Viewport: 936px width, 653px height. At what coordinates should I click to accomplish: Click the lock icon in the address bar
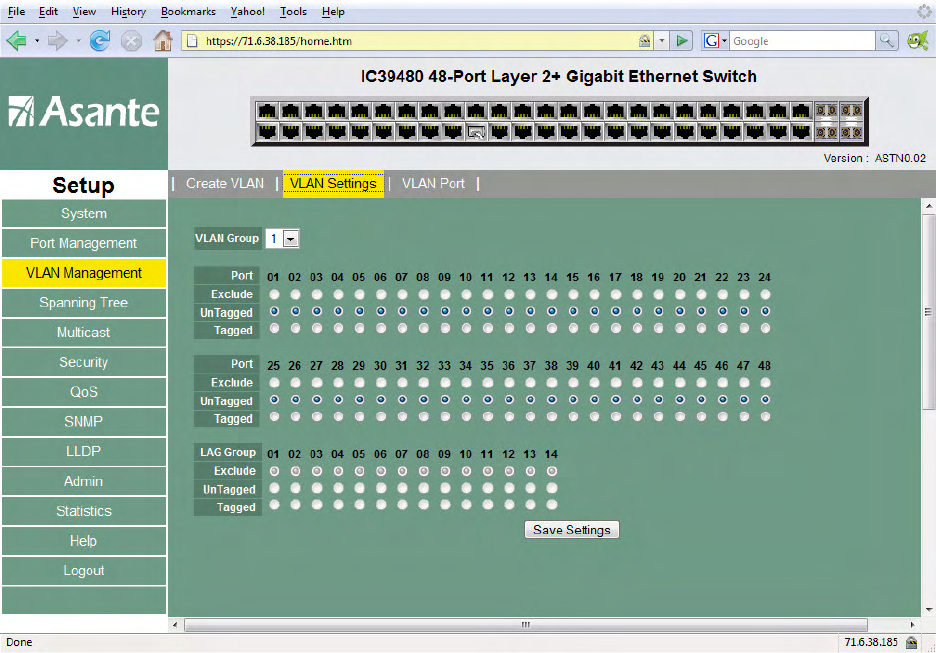(644, 41)
